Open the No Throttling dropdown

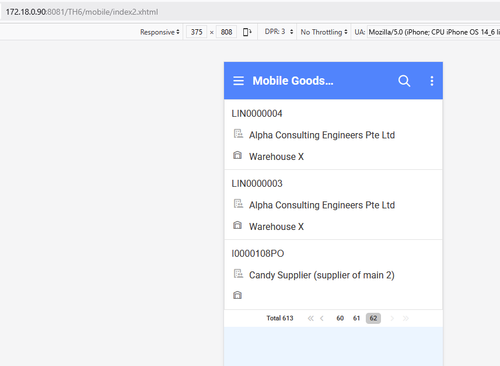pyautogui.click(x=324, y=32)
